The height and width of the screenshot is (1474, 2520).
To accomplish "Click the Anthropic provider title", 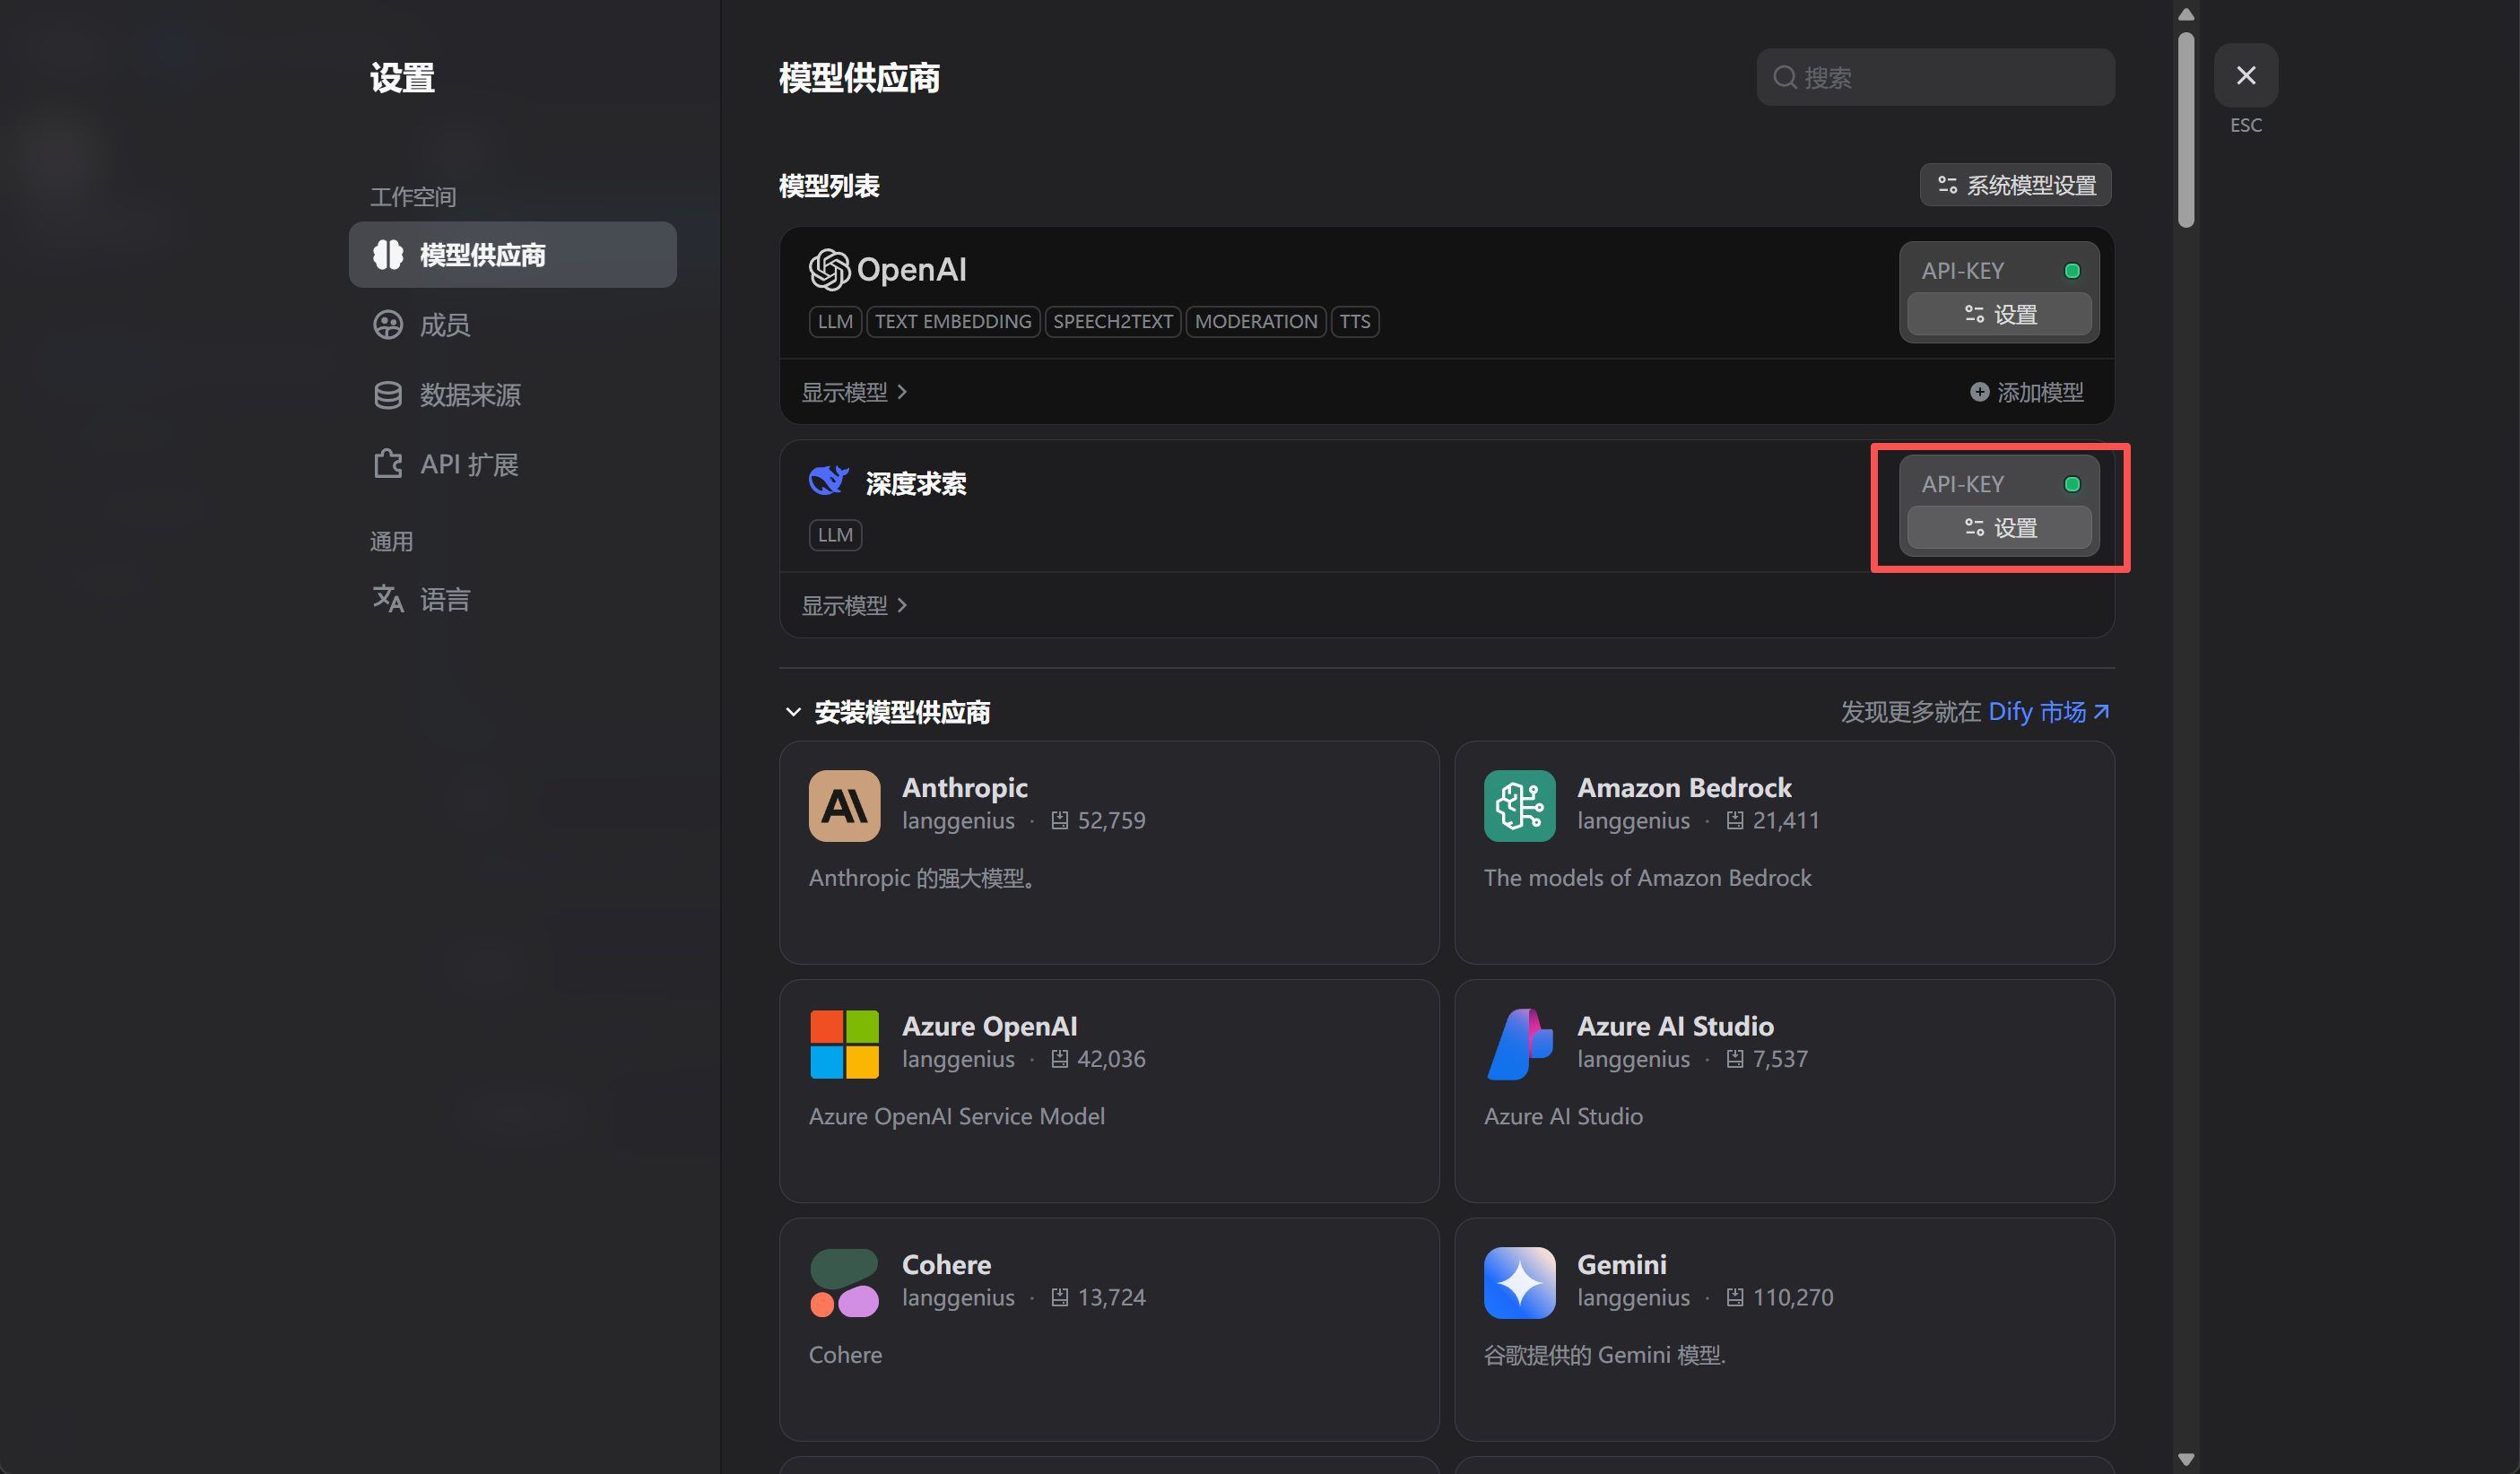I will 964,787.
